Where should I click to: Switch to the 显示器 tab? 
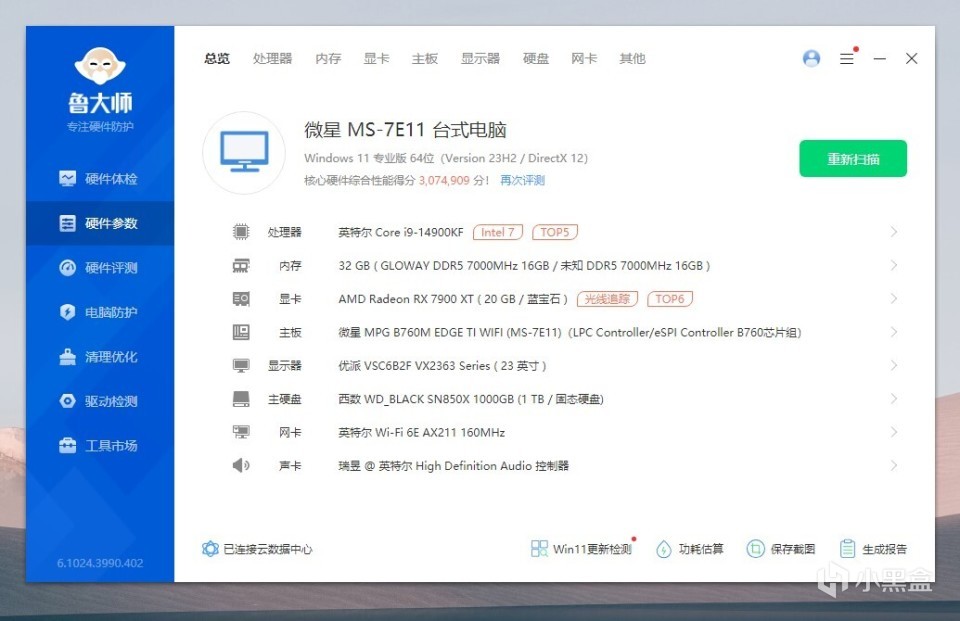pos(481,59)
